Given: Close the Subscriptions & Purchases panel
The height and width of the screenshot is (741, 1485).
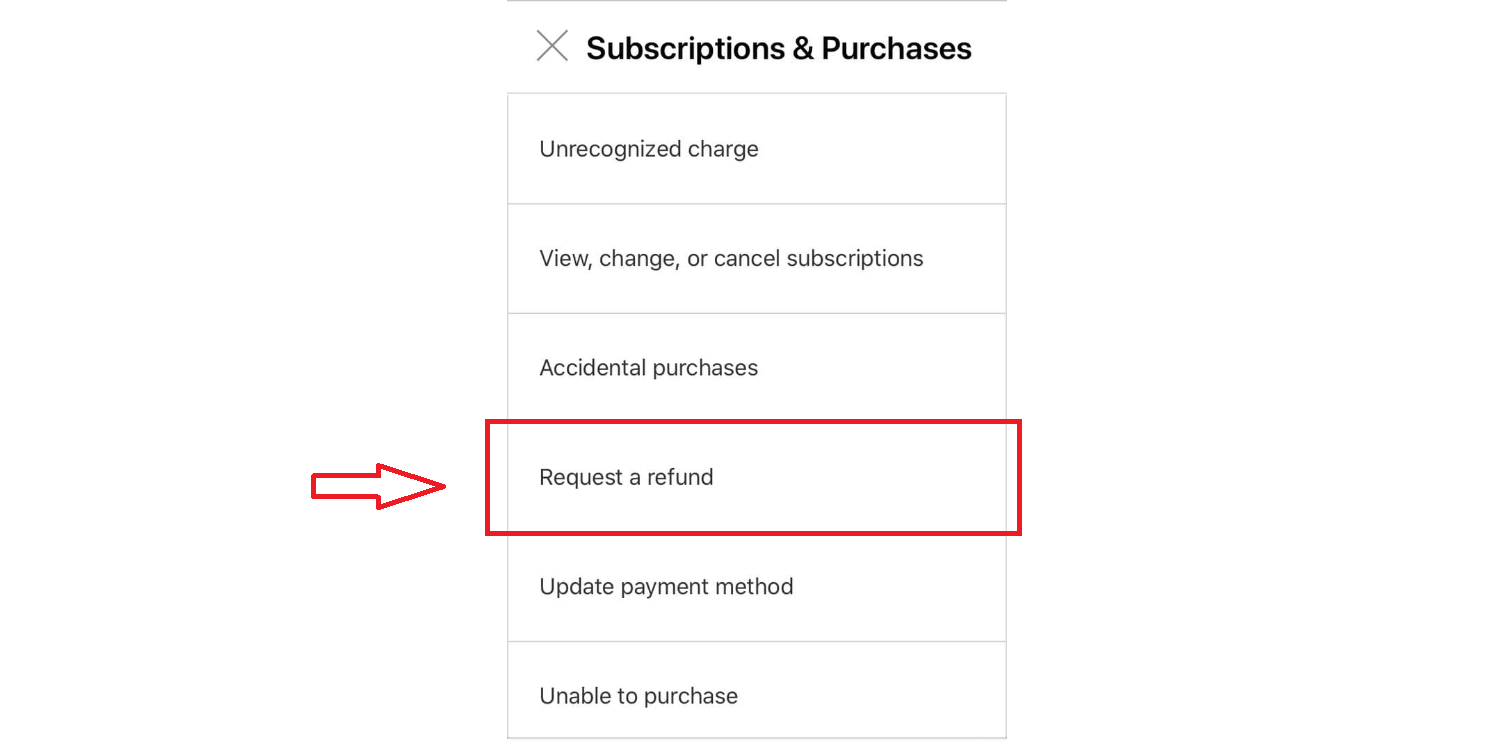Looking at the screenshot, I should (552, 46).
